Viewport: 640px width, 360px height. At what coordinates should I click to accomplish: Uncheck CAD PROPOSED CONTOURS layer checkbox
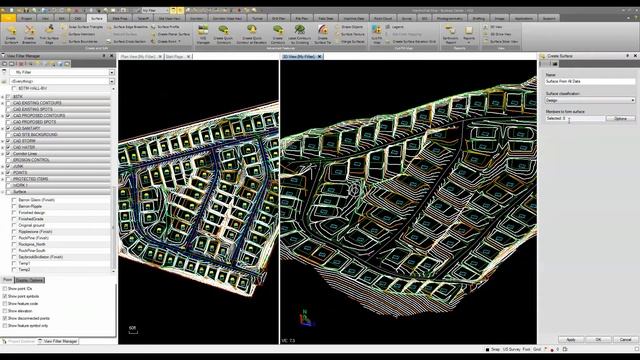point(8,116)
